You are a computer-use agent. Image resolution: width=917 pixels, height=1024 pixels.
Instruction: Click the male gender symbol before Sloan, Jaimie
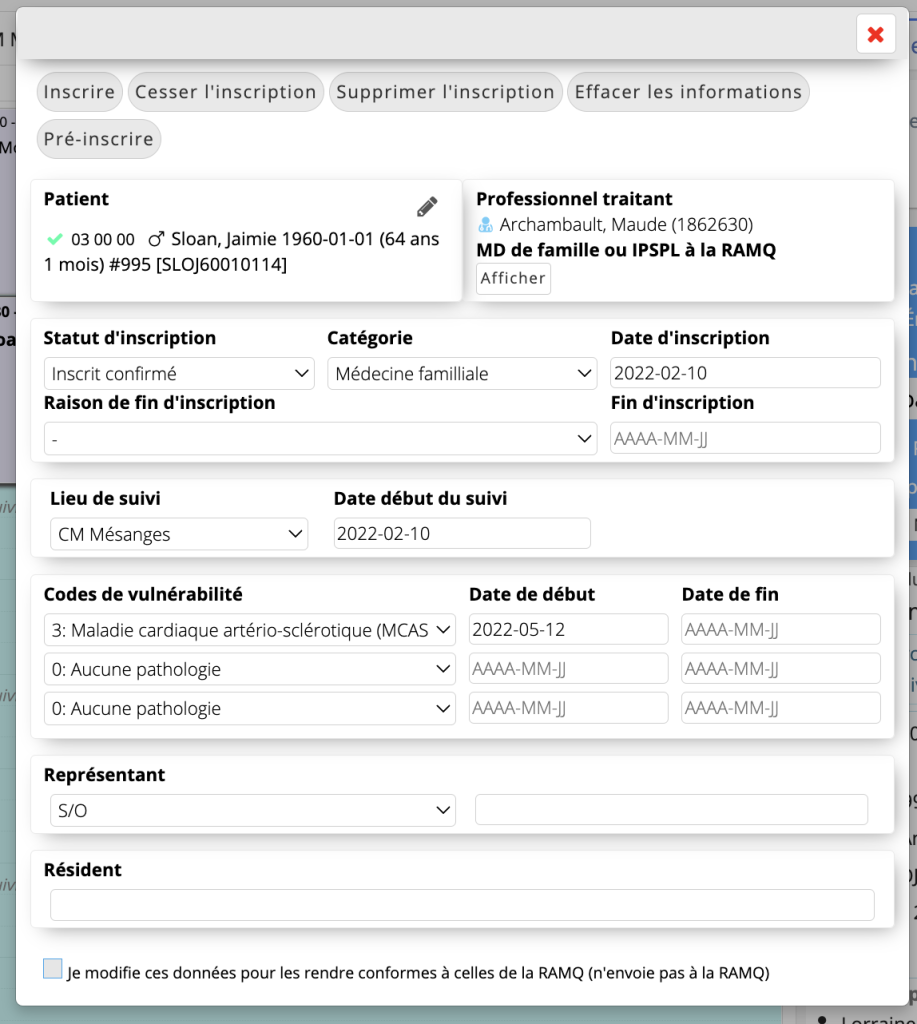[x=156, y=239]
